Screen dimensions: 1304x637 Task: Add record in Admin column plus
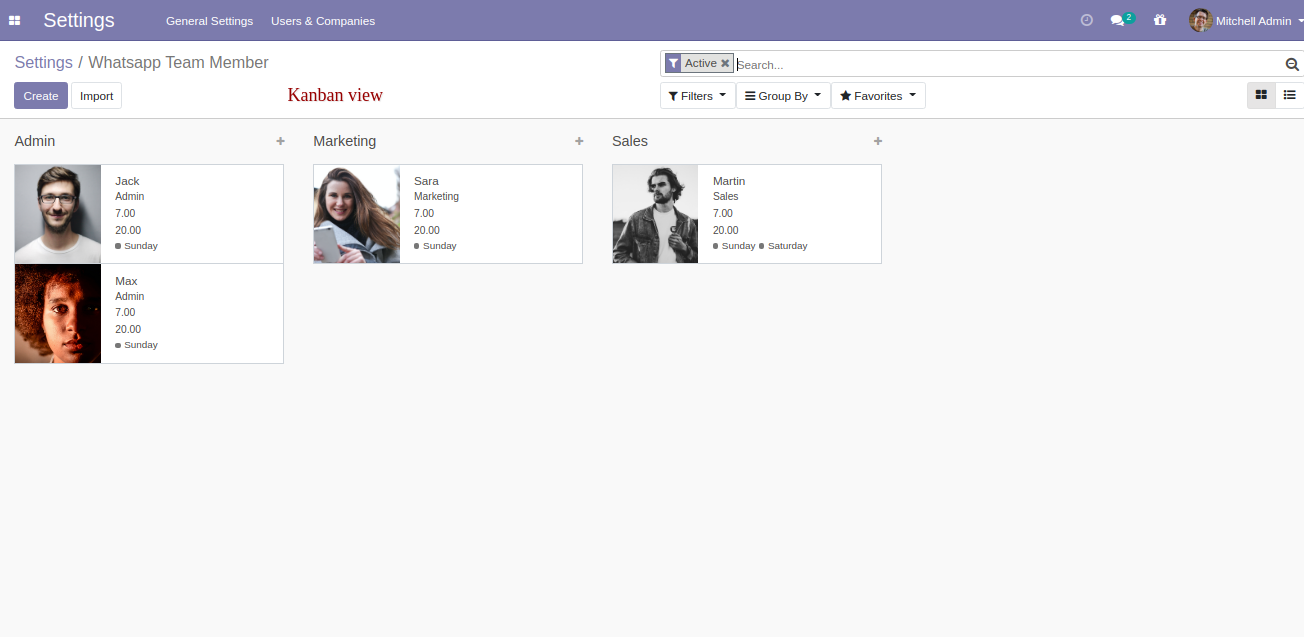tap(280, 141)
